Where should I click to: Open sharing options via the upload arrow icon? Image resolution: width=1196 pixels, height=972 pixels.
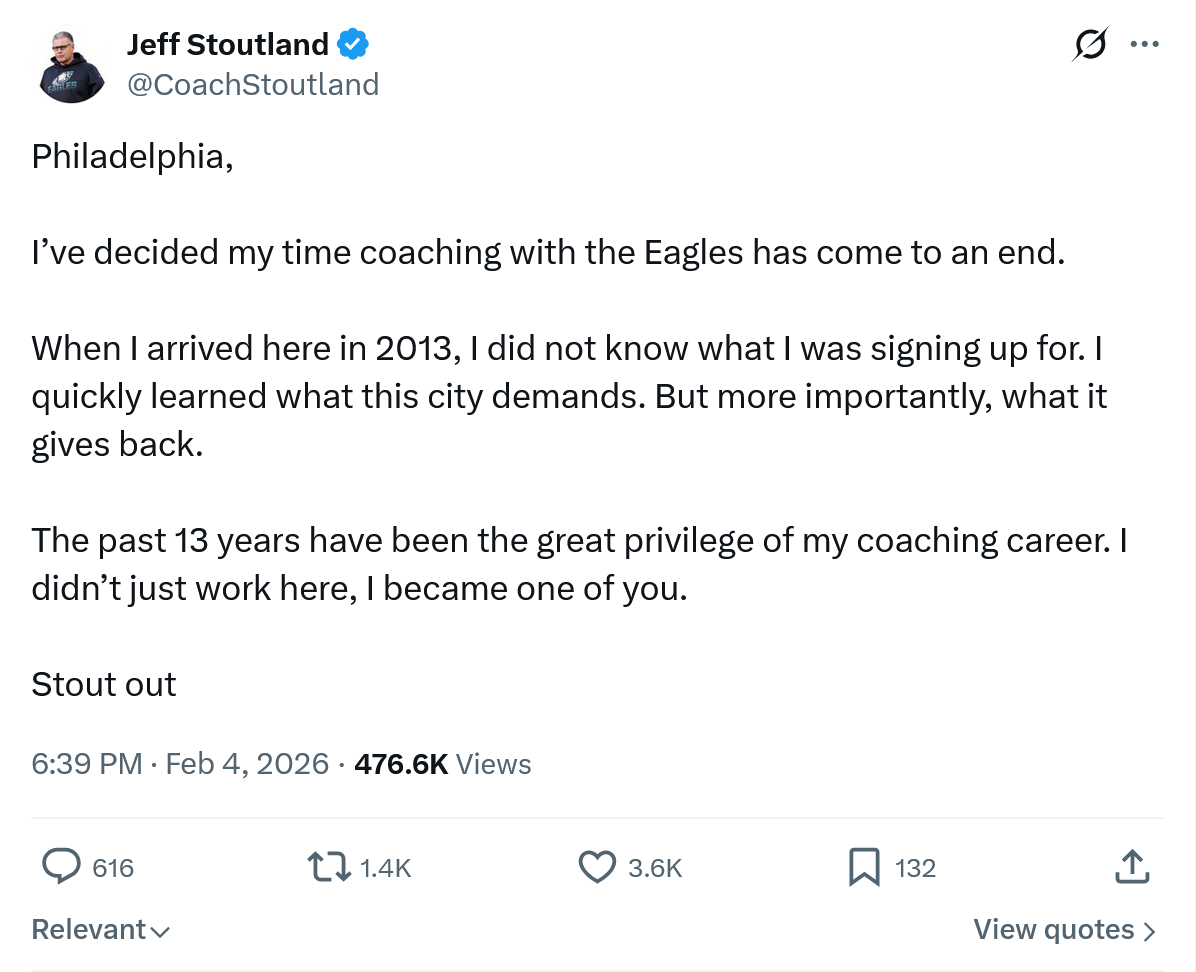pos(1132,868)
